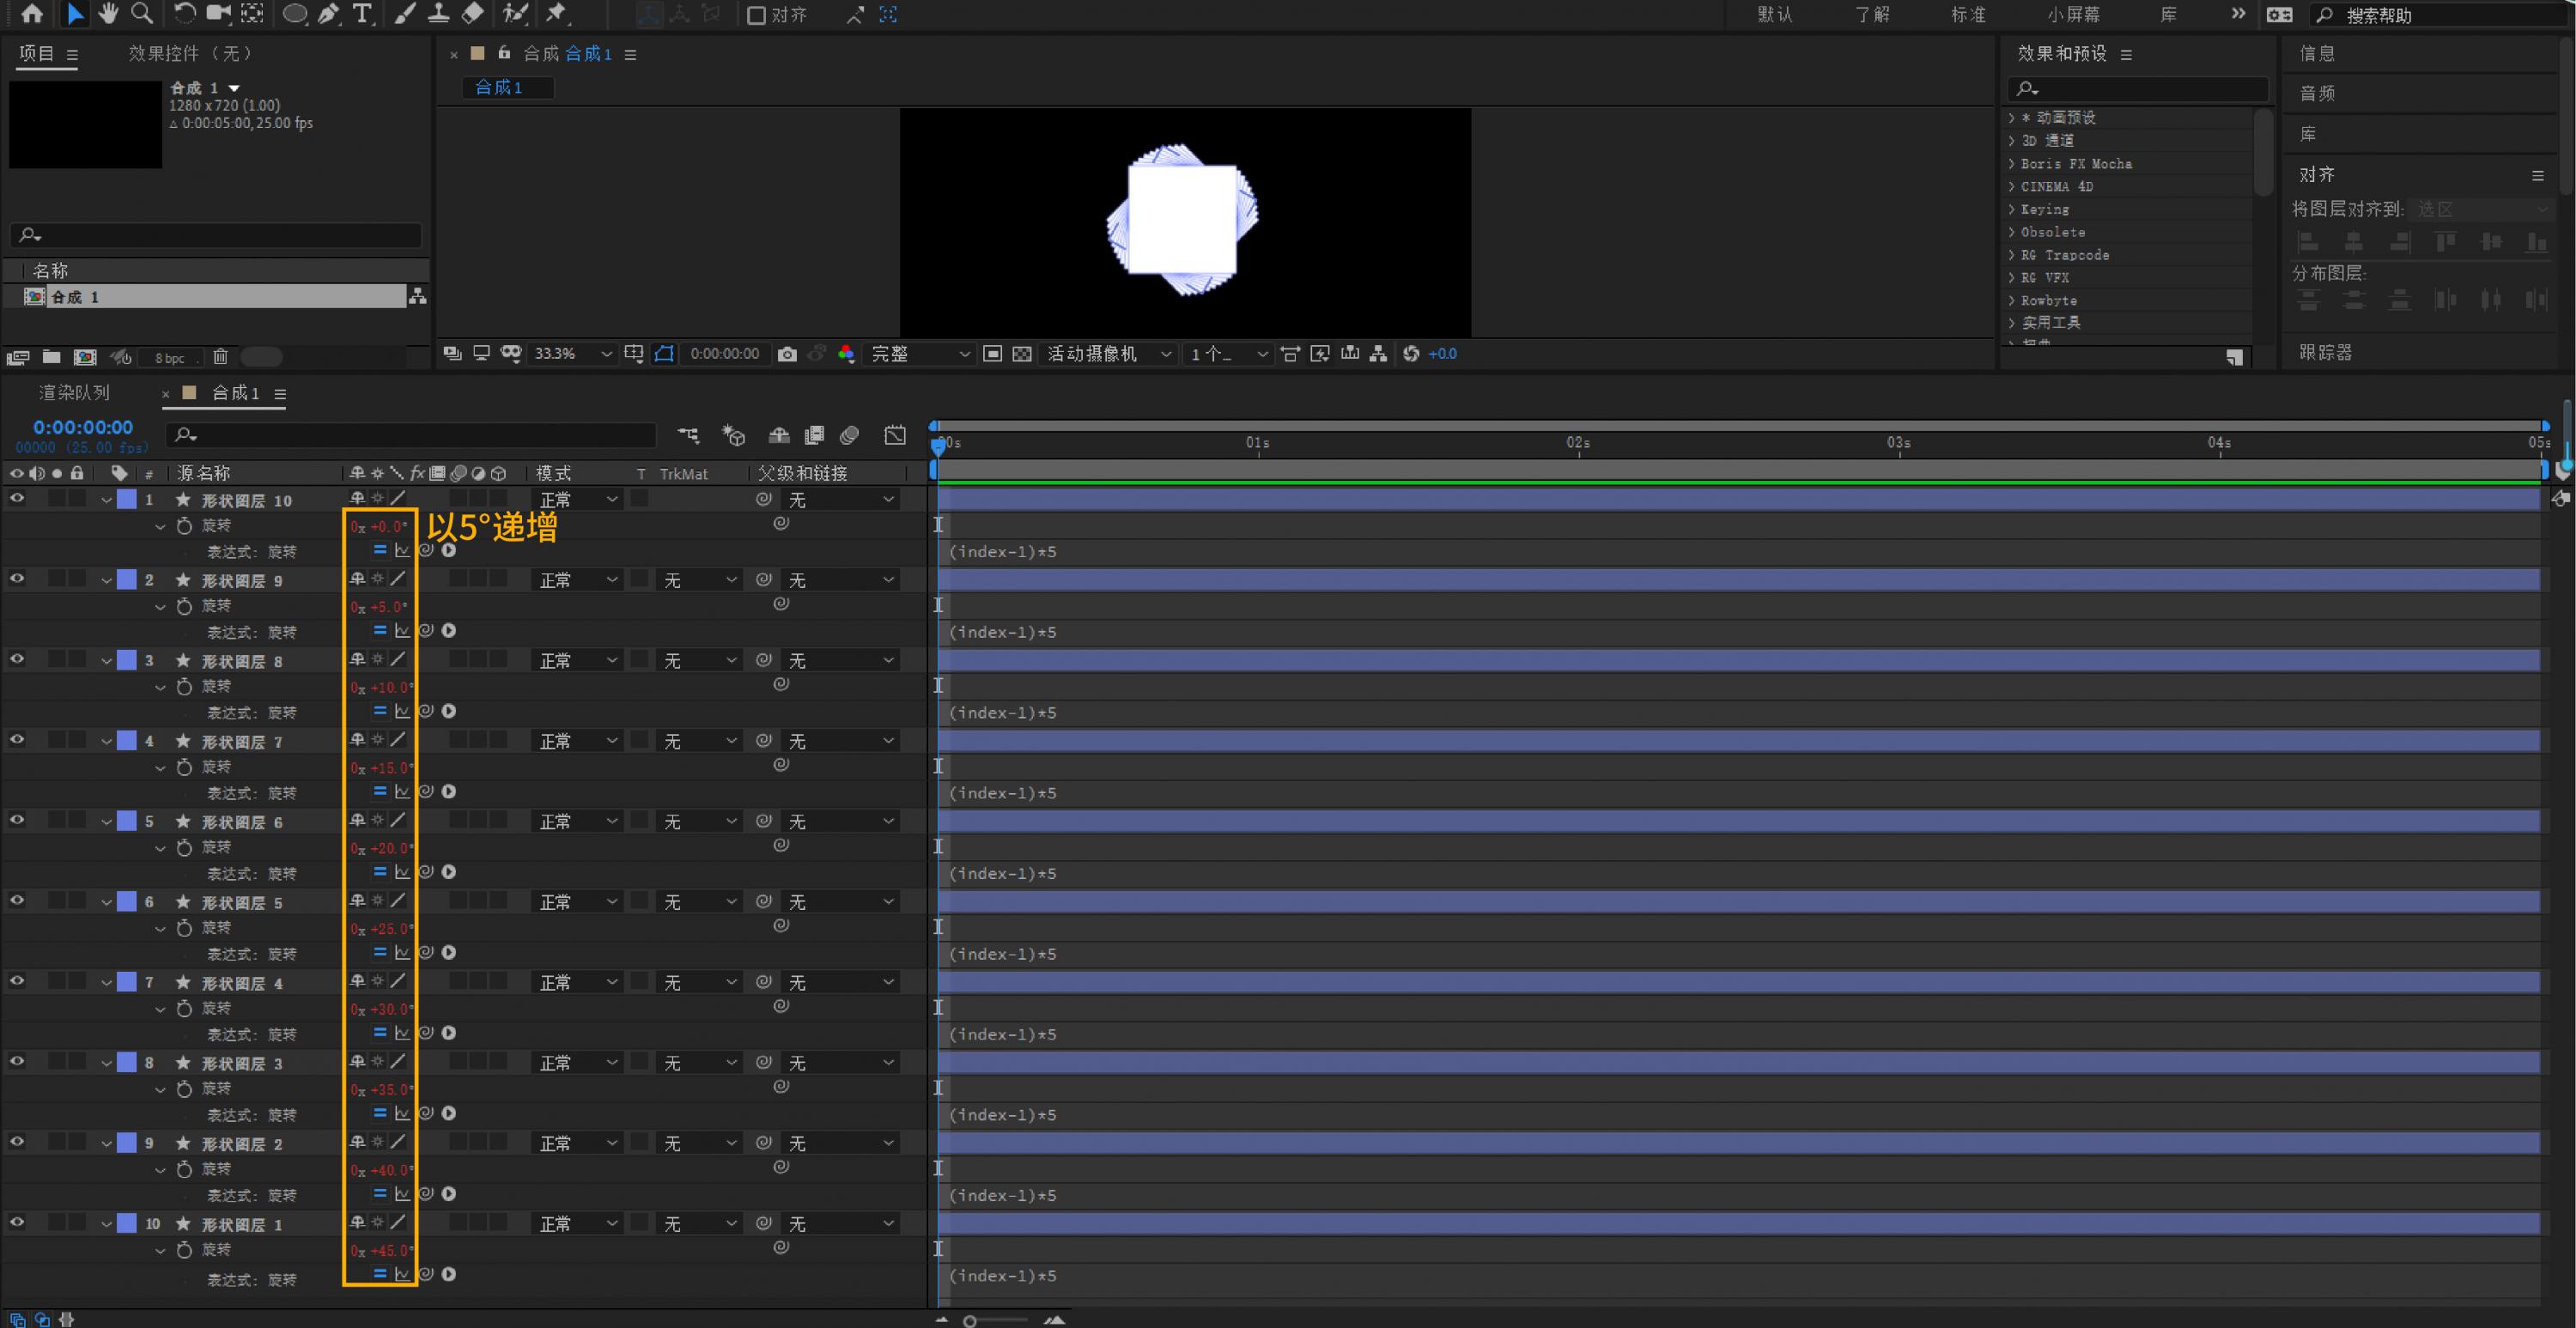
Task: Open the 跟踪器 panel
Action: pos(2325,352)
